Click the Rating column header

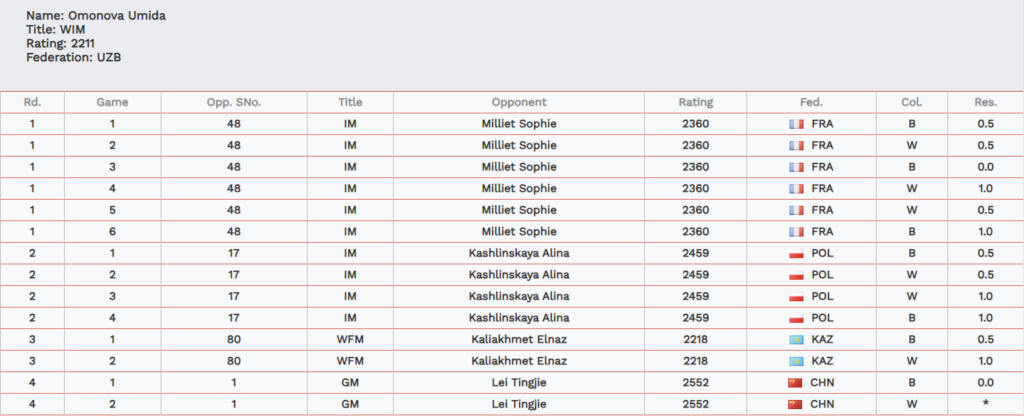click(x=696, y=102)
